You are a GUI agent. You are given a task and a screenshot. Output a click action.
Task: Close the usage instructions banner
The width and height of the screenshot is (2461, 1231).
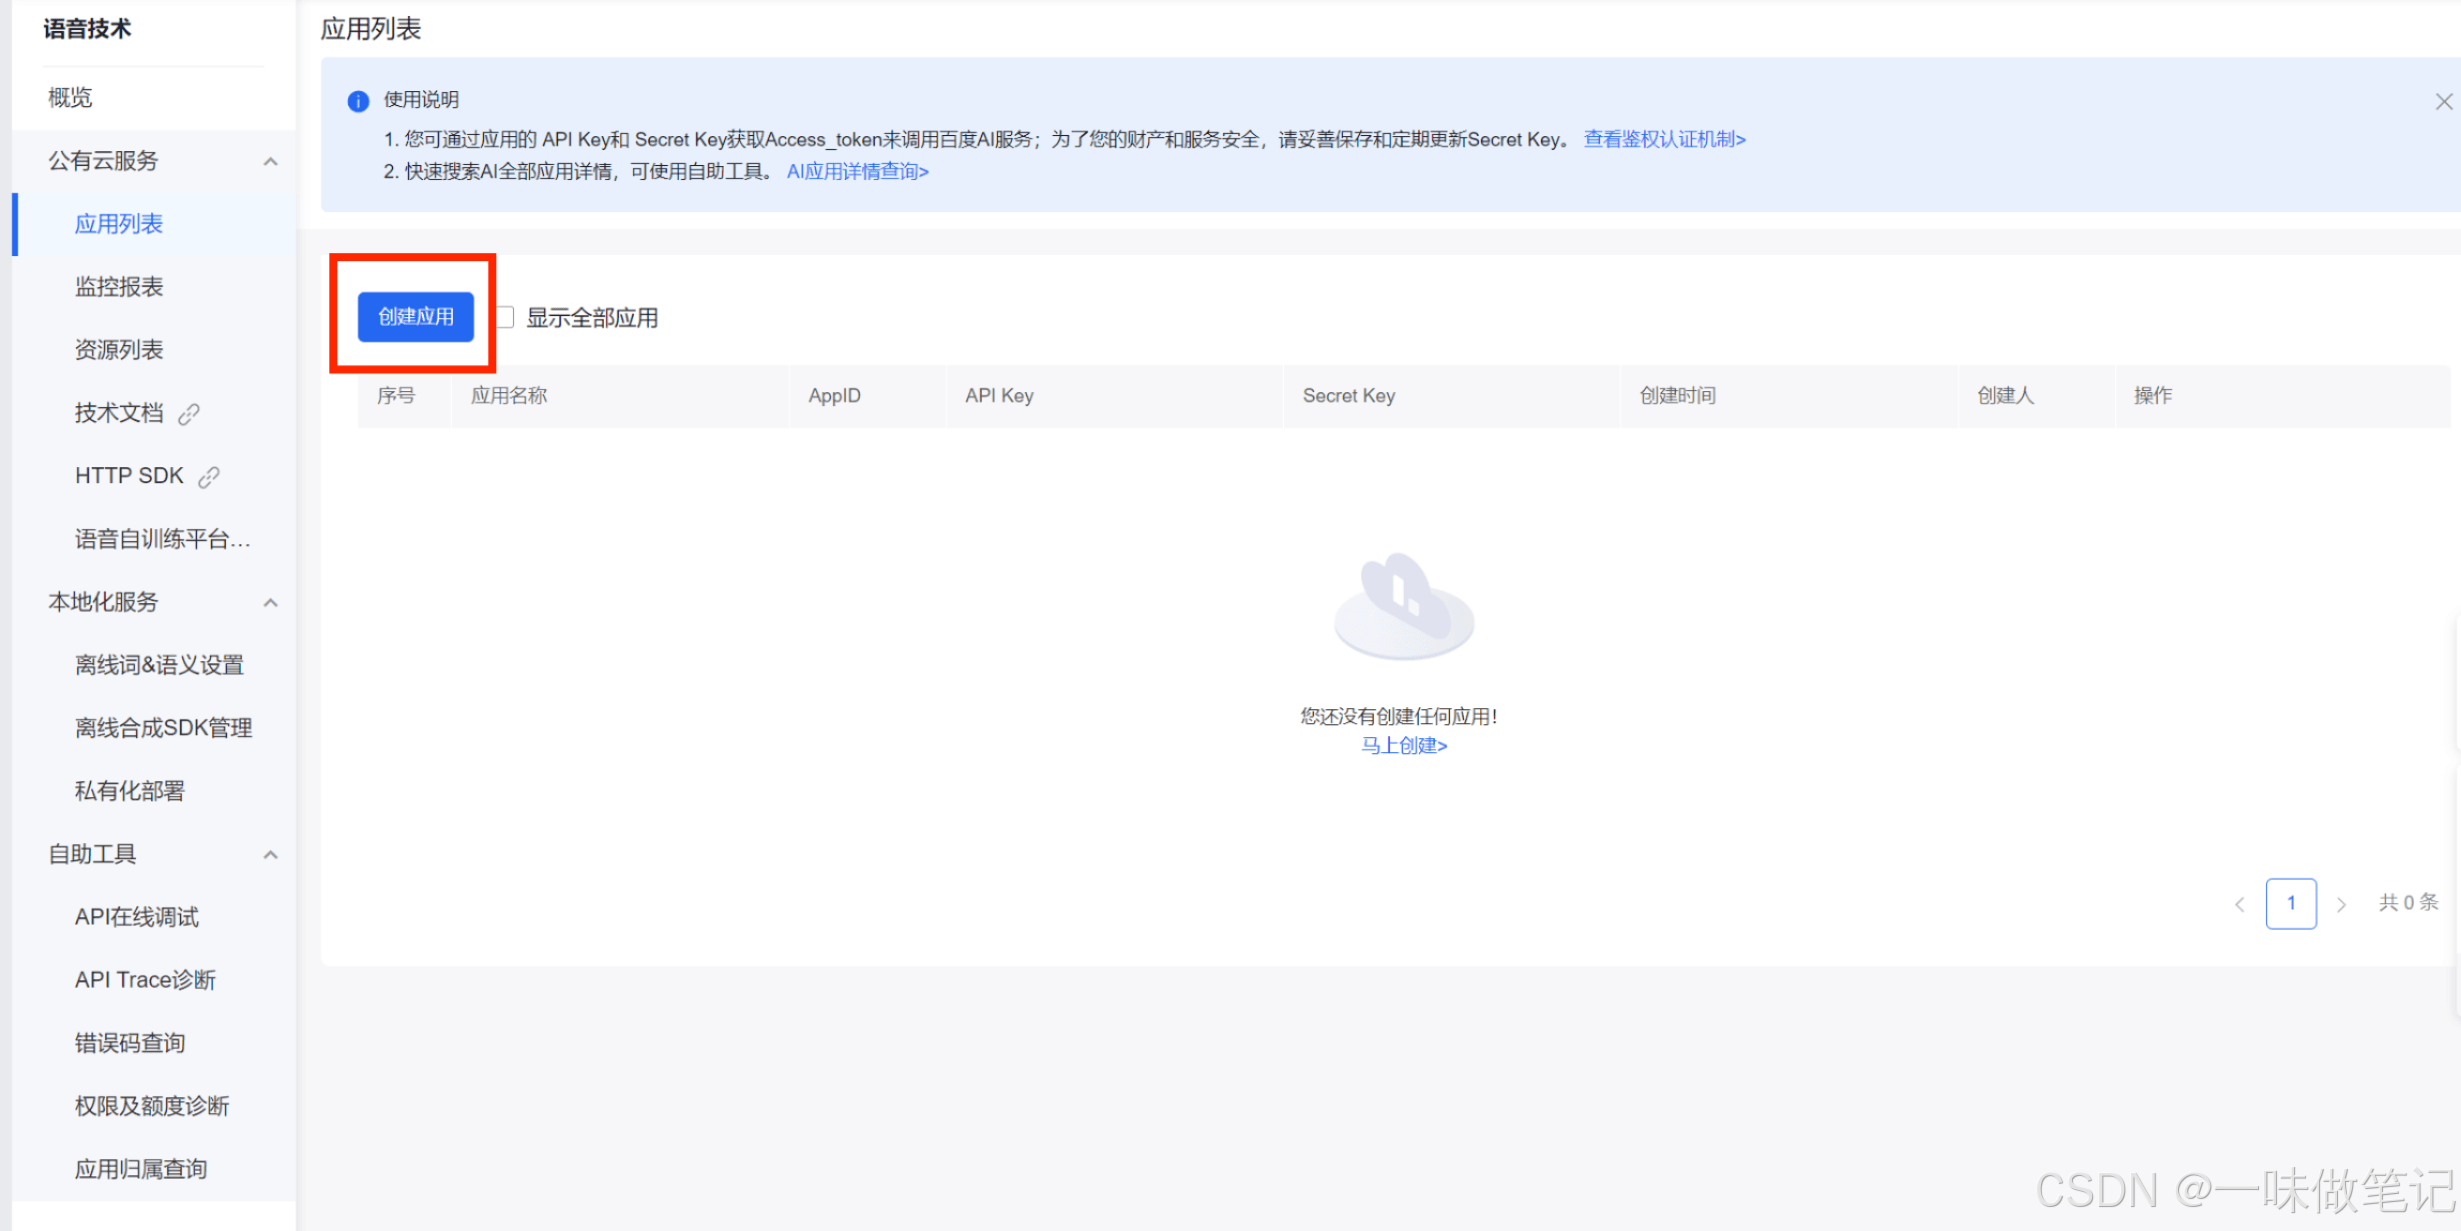tap(2443, 102)
